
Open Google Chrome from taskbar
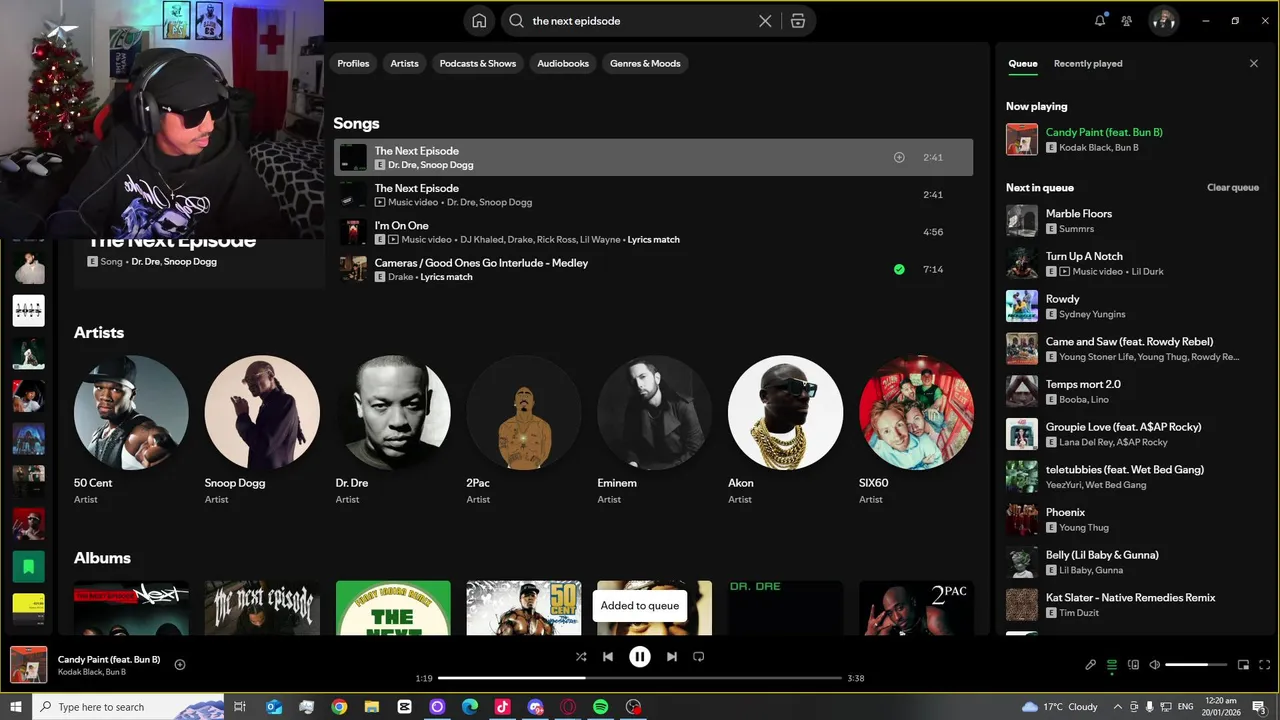click(339, 707)
